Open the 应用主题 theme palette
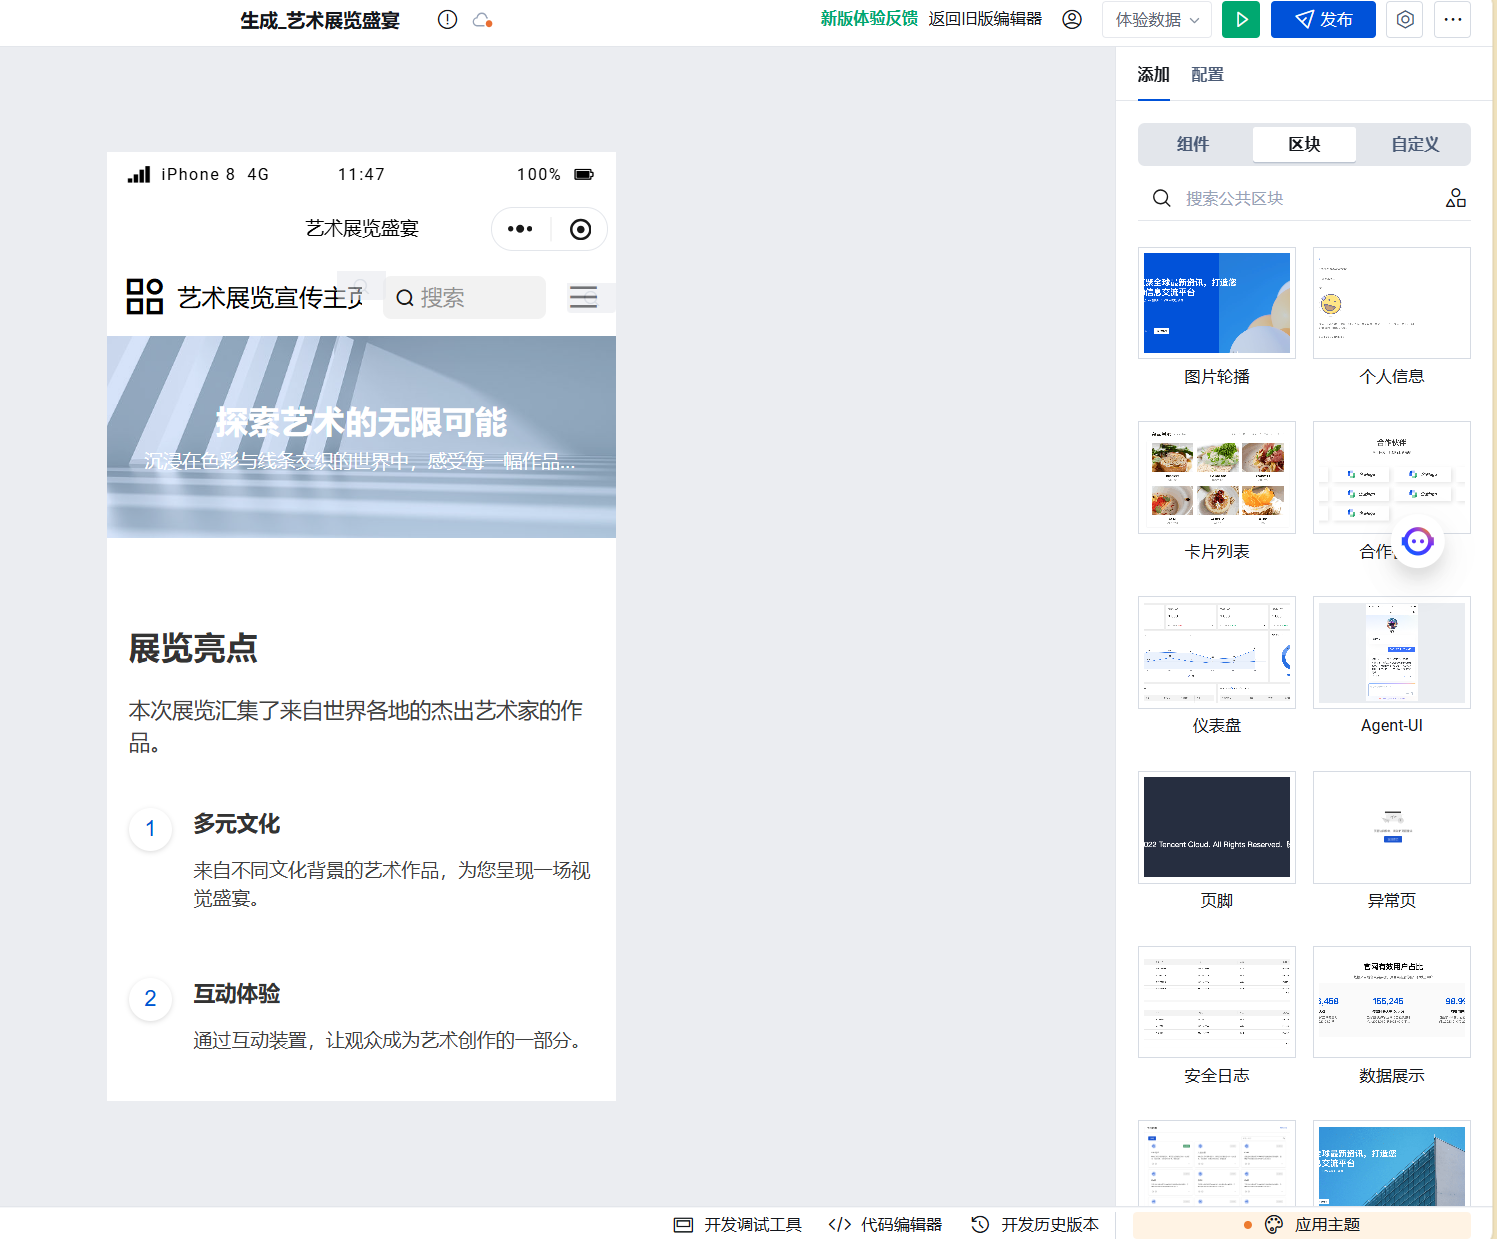This screenshot has height=1239, width=1497. pos(1302,1224)
